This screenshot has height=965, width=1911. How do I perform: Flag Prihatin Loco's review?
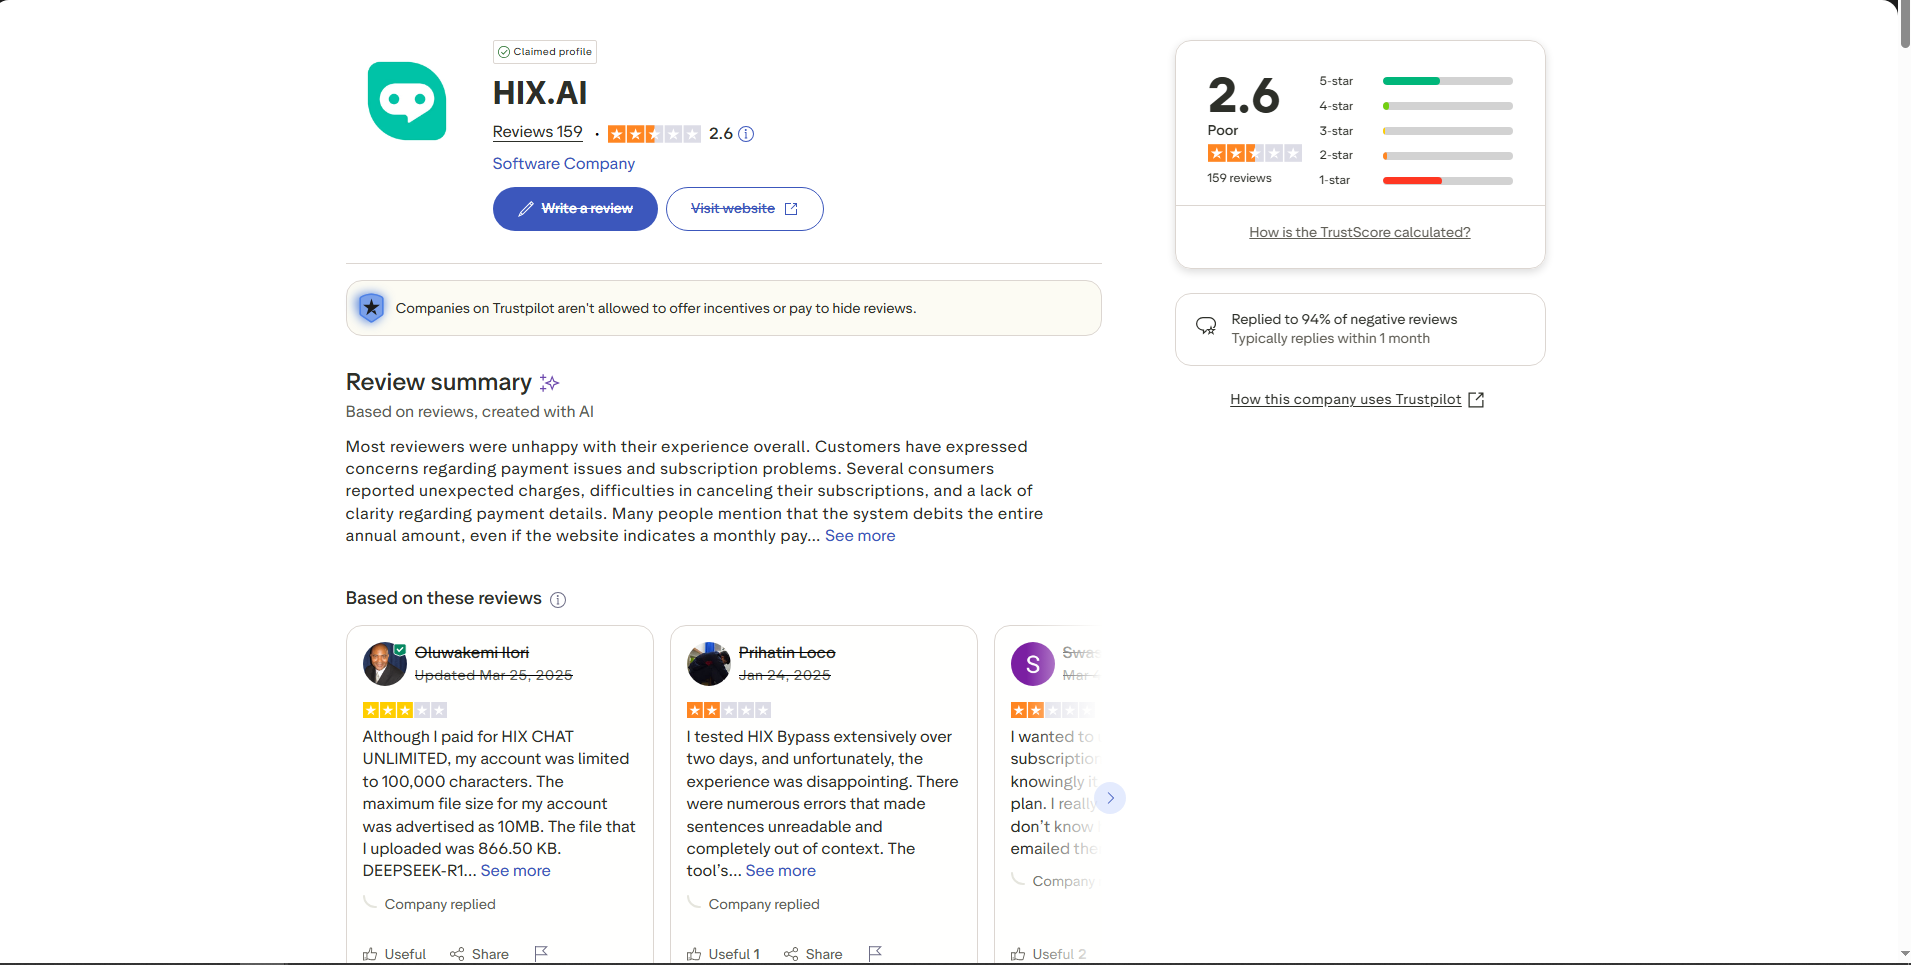pyautogui.click(x=875, y=953)
